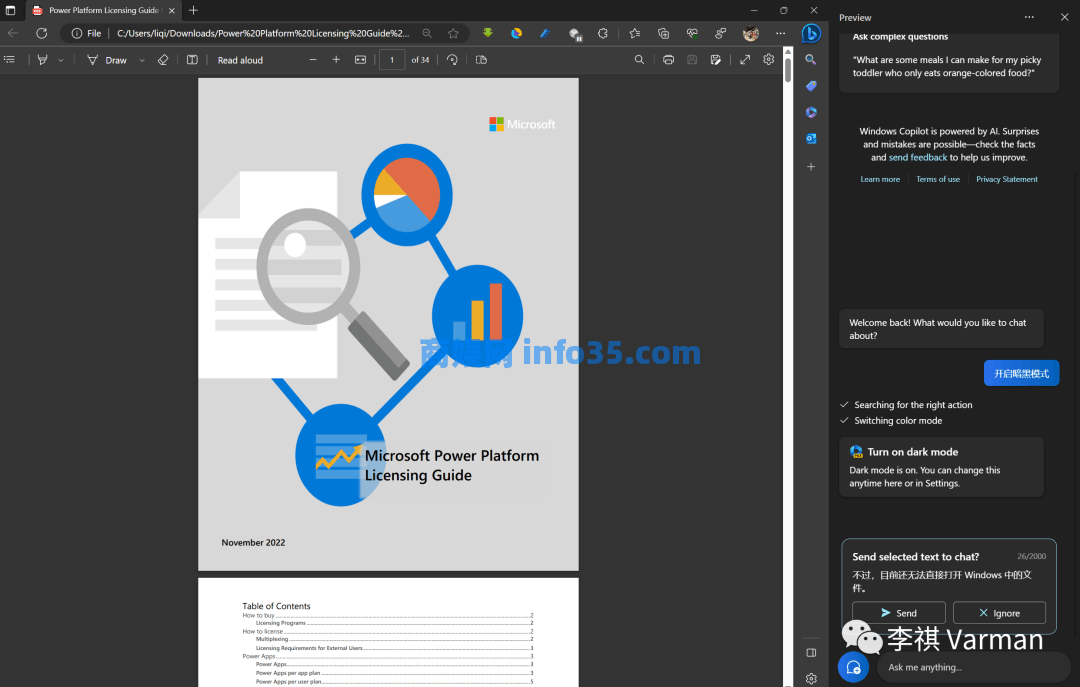
Task: Open PDF search with the magnifier icon
Action: 640,60
